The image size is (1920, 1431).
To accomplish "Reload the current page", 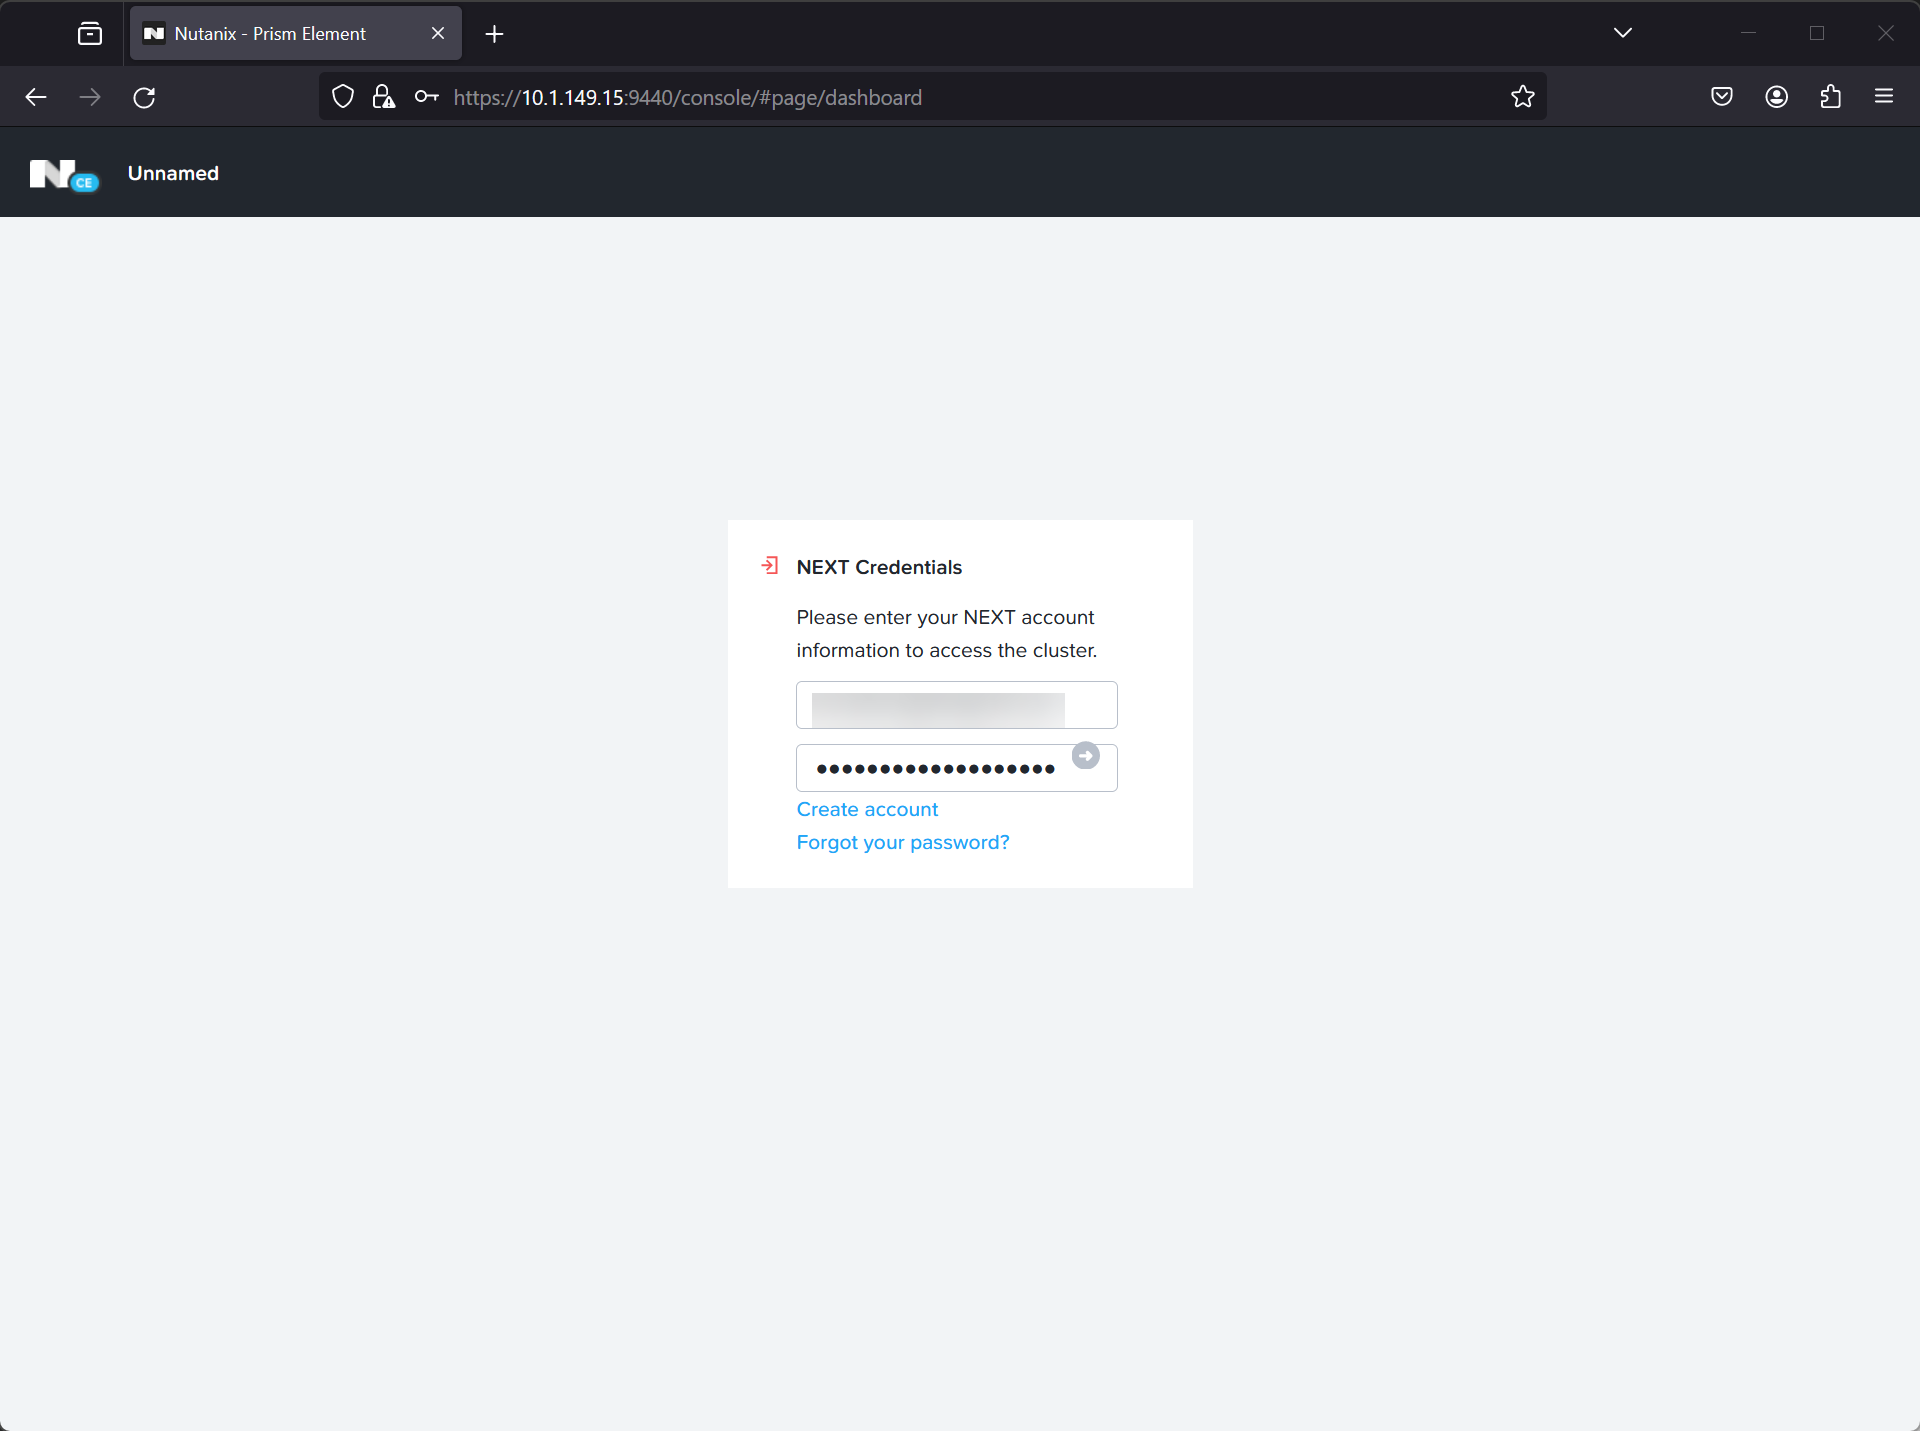I will (144, 97).
